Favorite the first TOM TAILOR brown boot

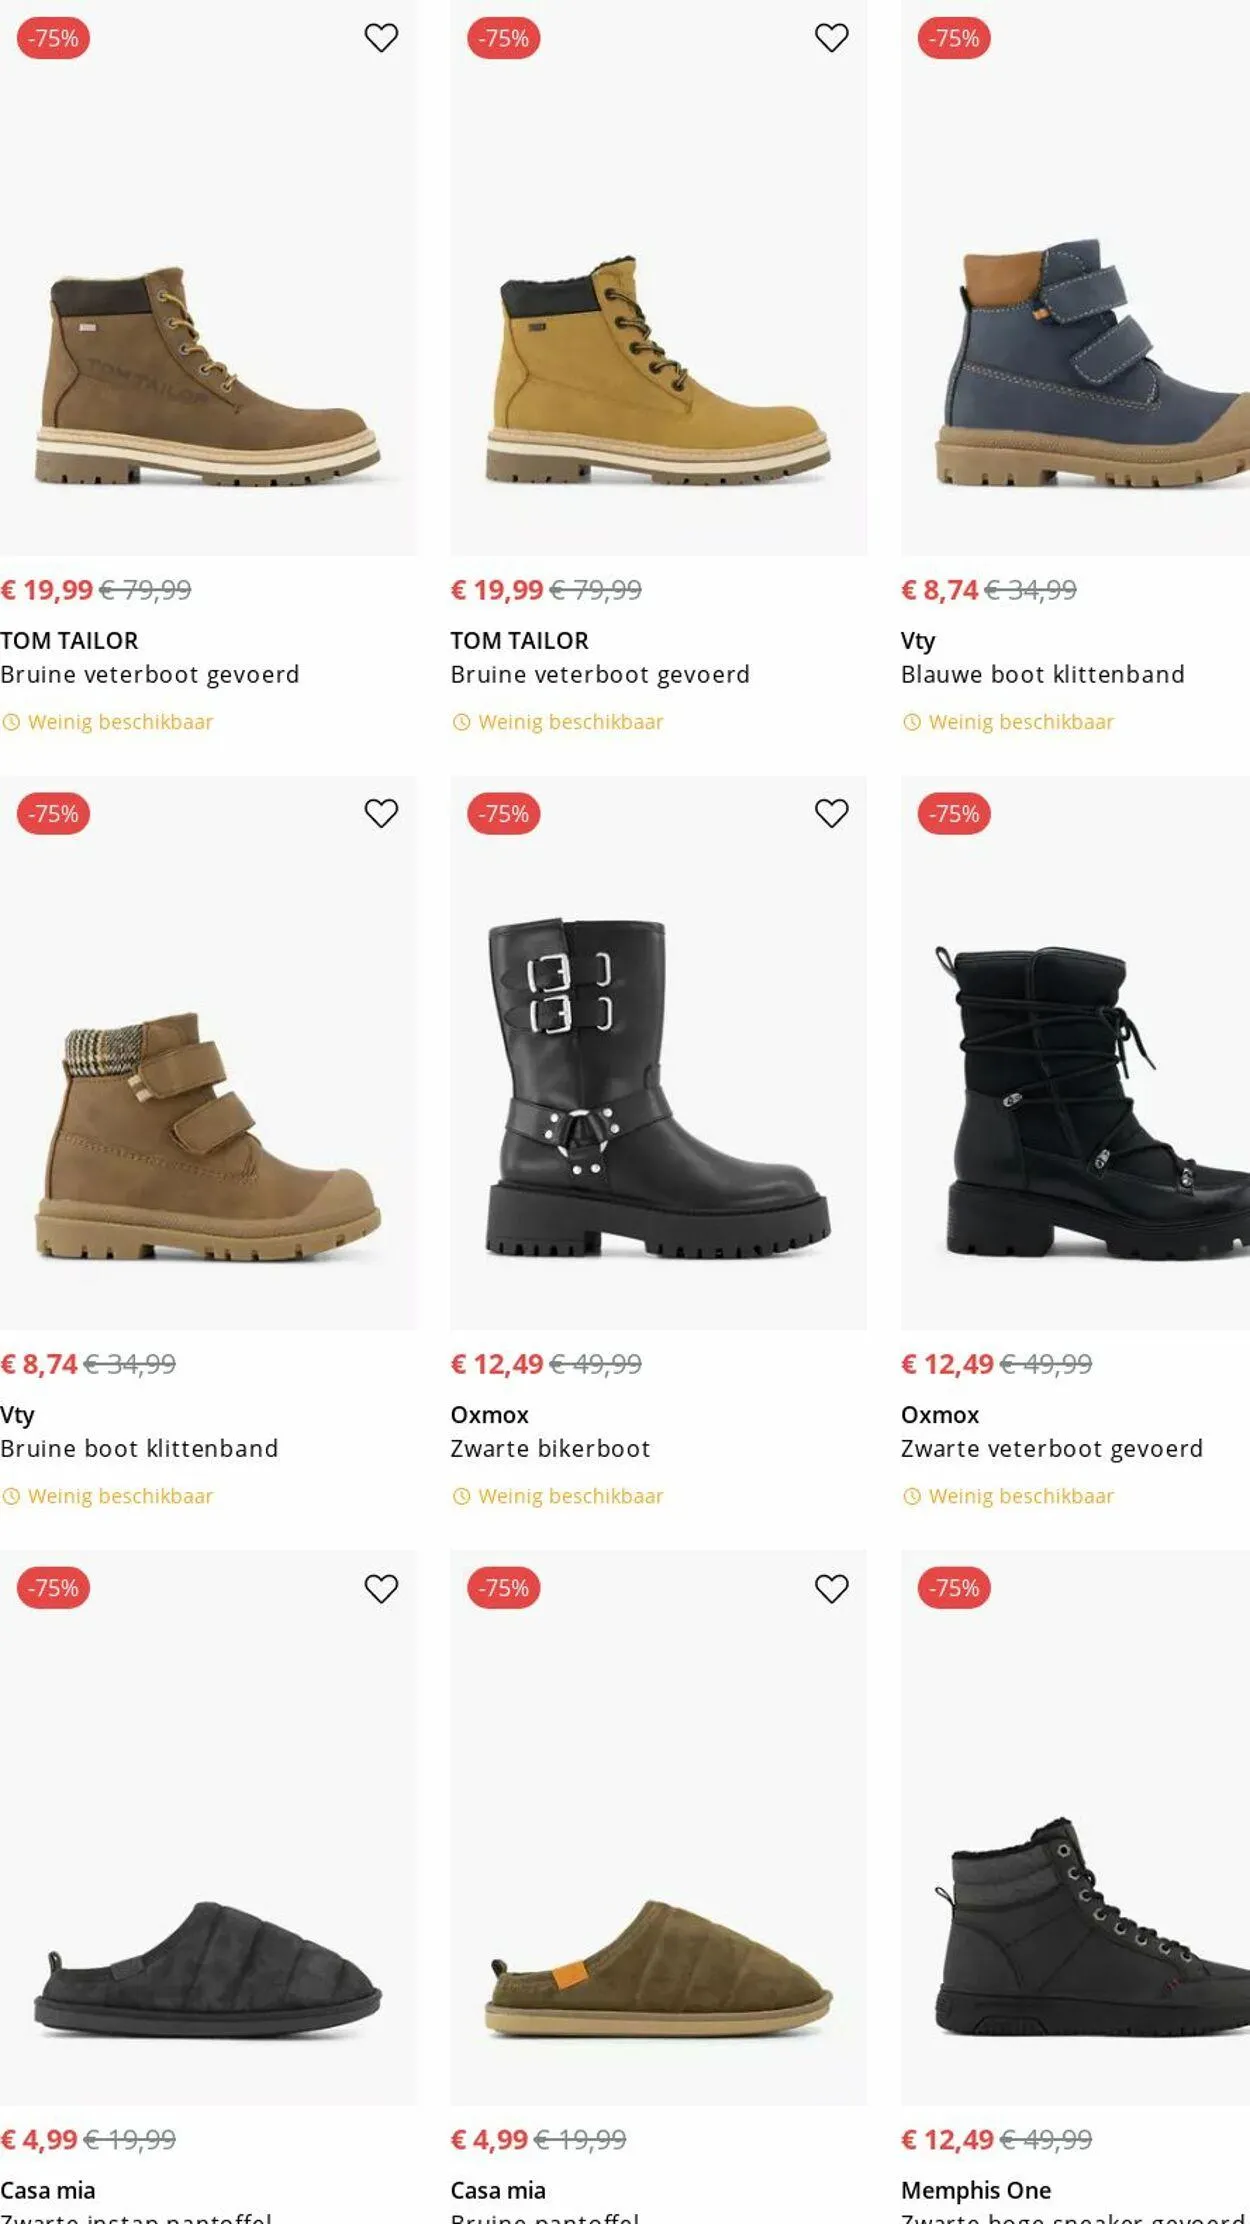coord(381,38)
